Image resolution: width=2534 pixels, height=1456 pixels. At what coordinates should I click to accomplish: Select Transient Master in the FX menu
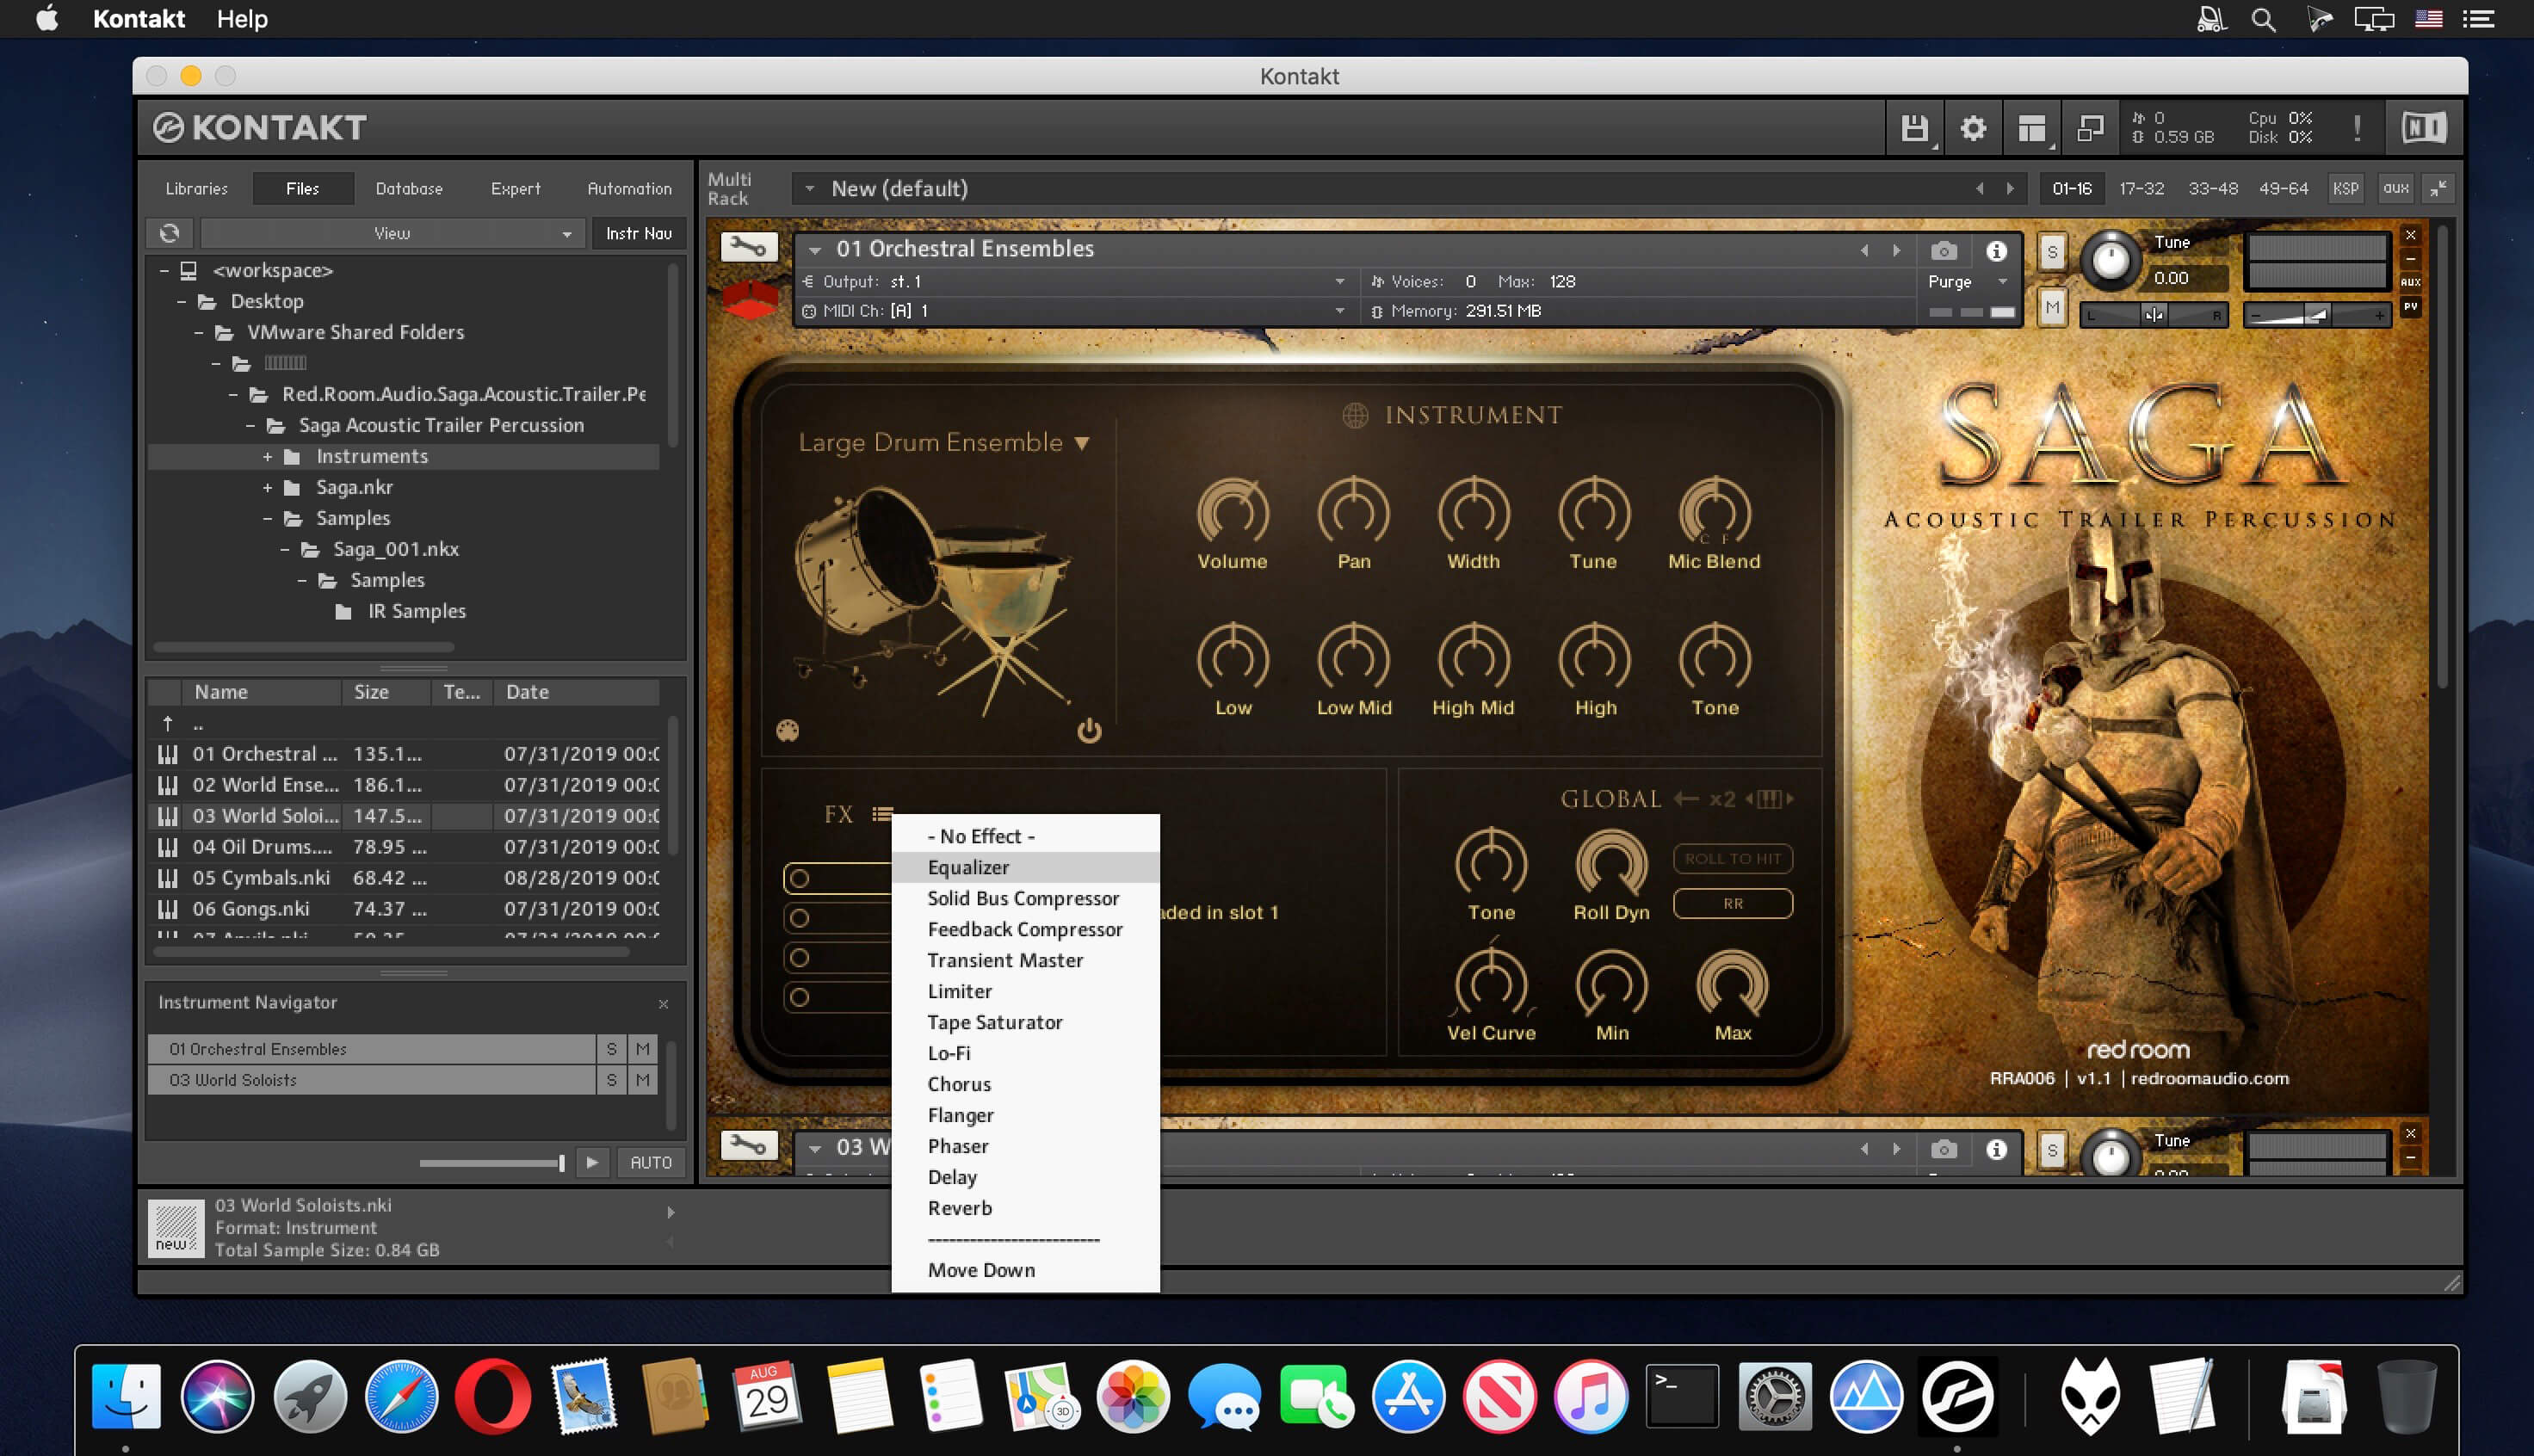point(1025,960)
